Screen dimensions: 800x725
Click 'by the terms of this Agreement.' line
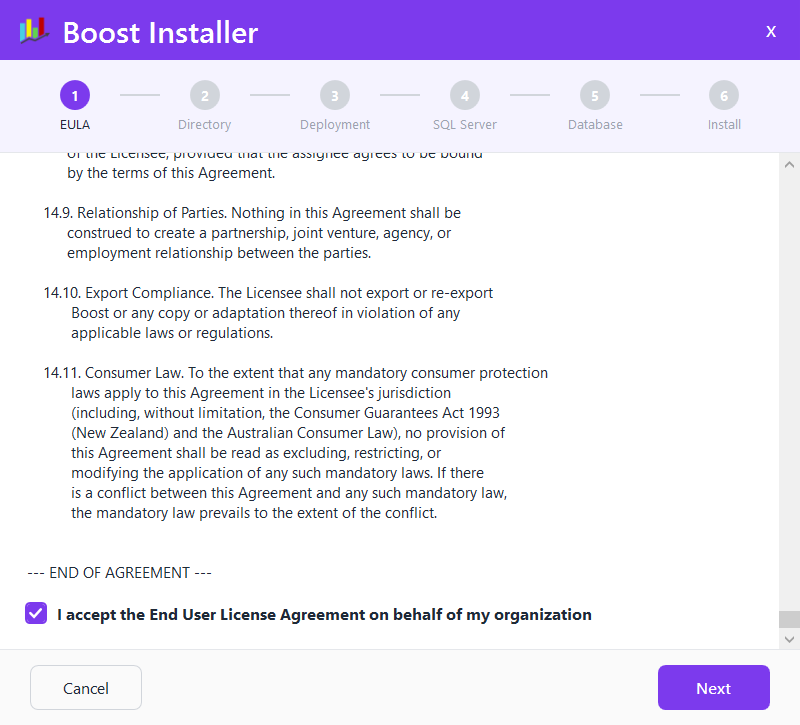[171, 173]
